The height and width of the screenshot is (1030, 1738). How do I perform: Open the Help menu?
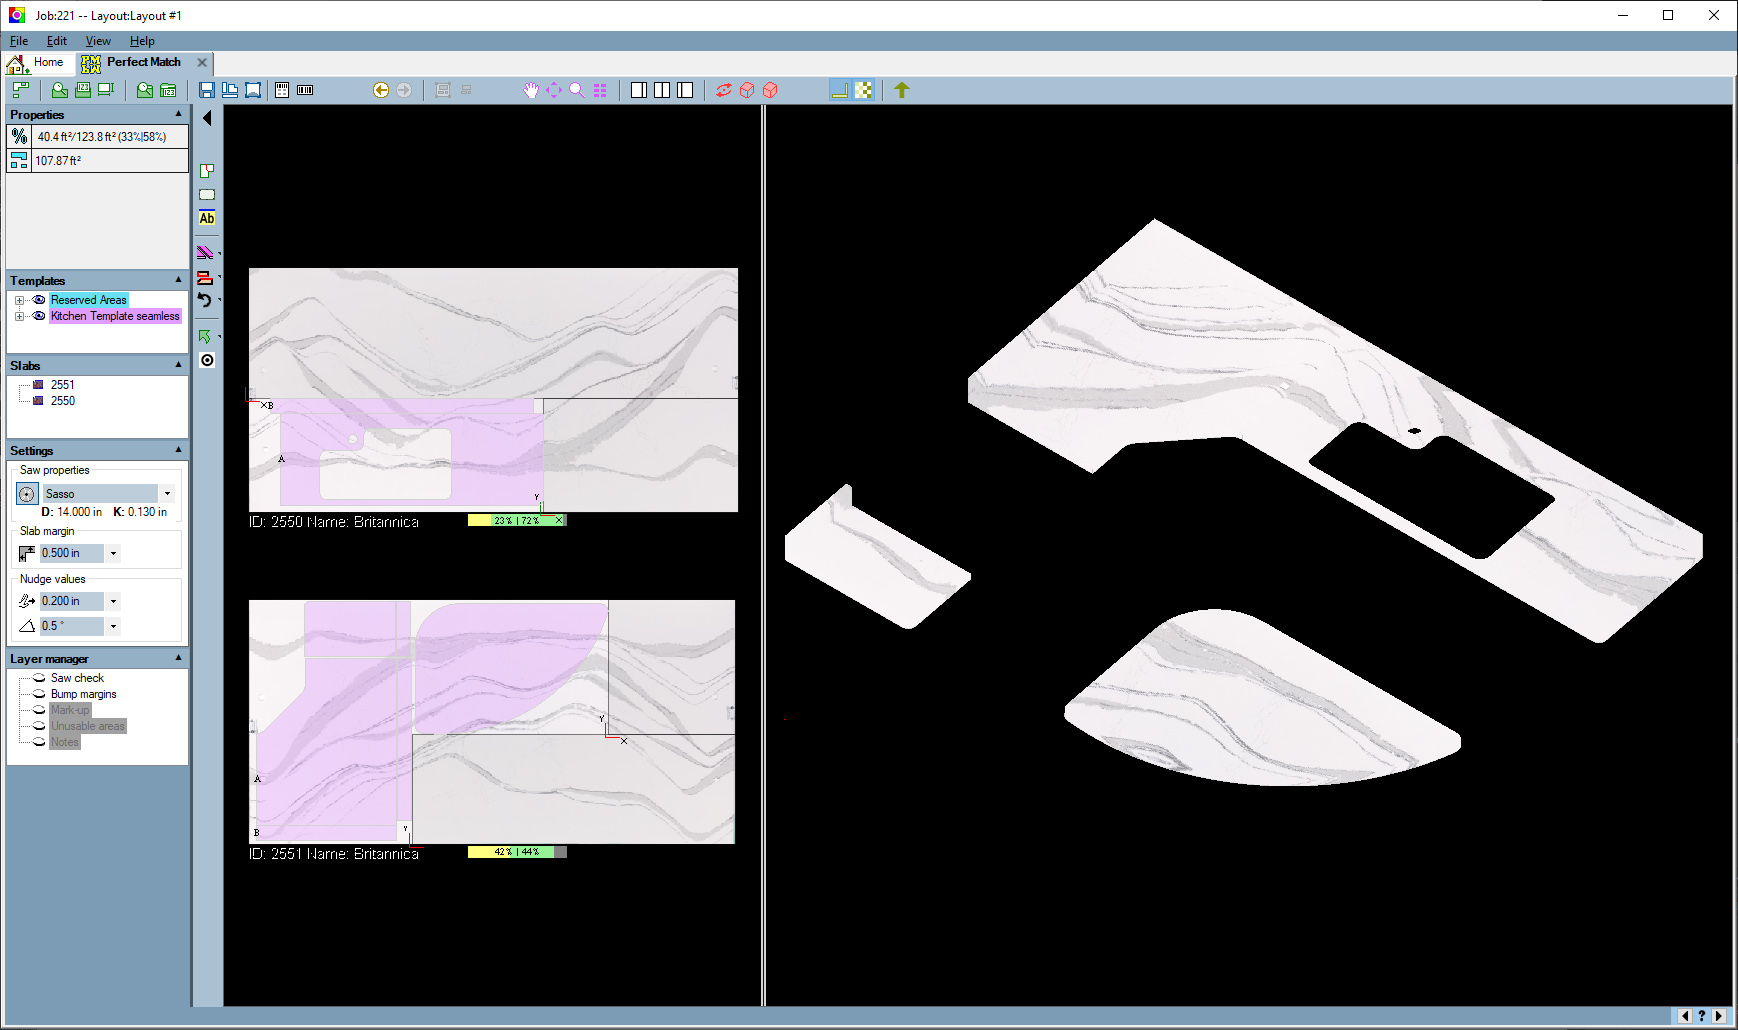click(142, 41)
